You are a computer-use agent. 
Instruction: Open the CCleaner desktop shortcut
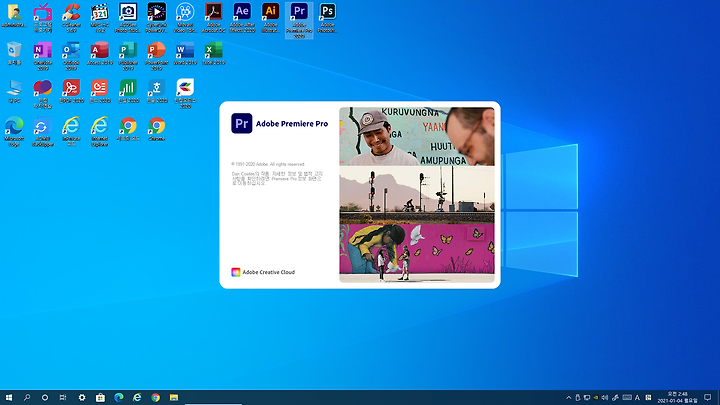click(71, 18)
